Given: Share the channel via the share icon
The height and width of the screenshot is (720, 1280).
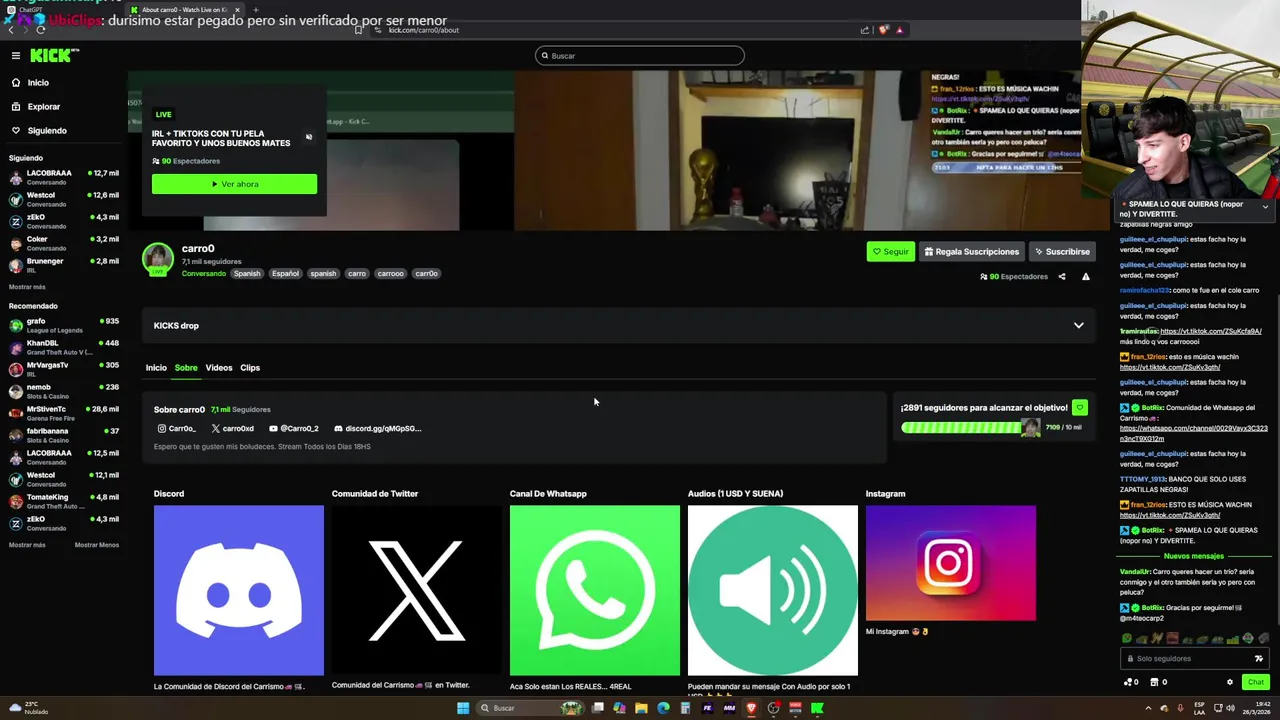Looking at the screenshot, I should click(1062, 277).
